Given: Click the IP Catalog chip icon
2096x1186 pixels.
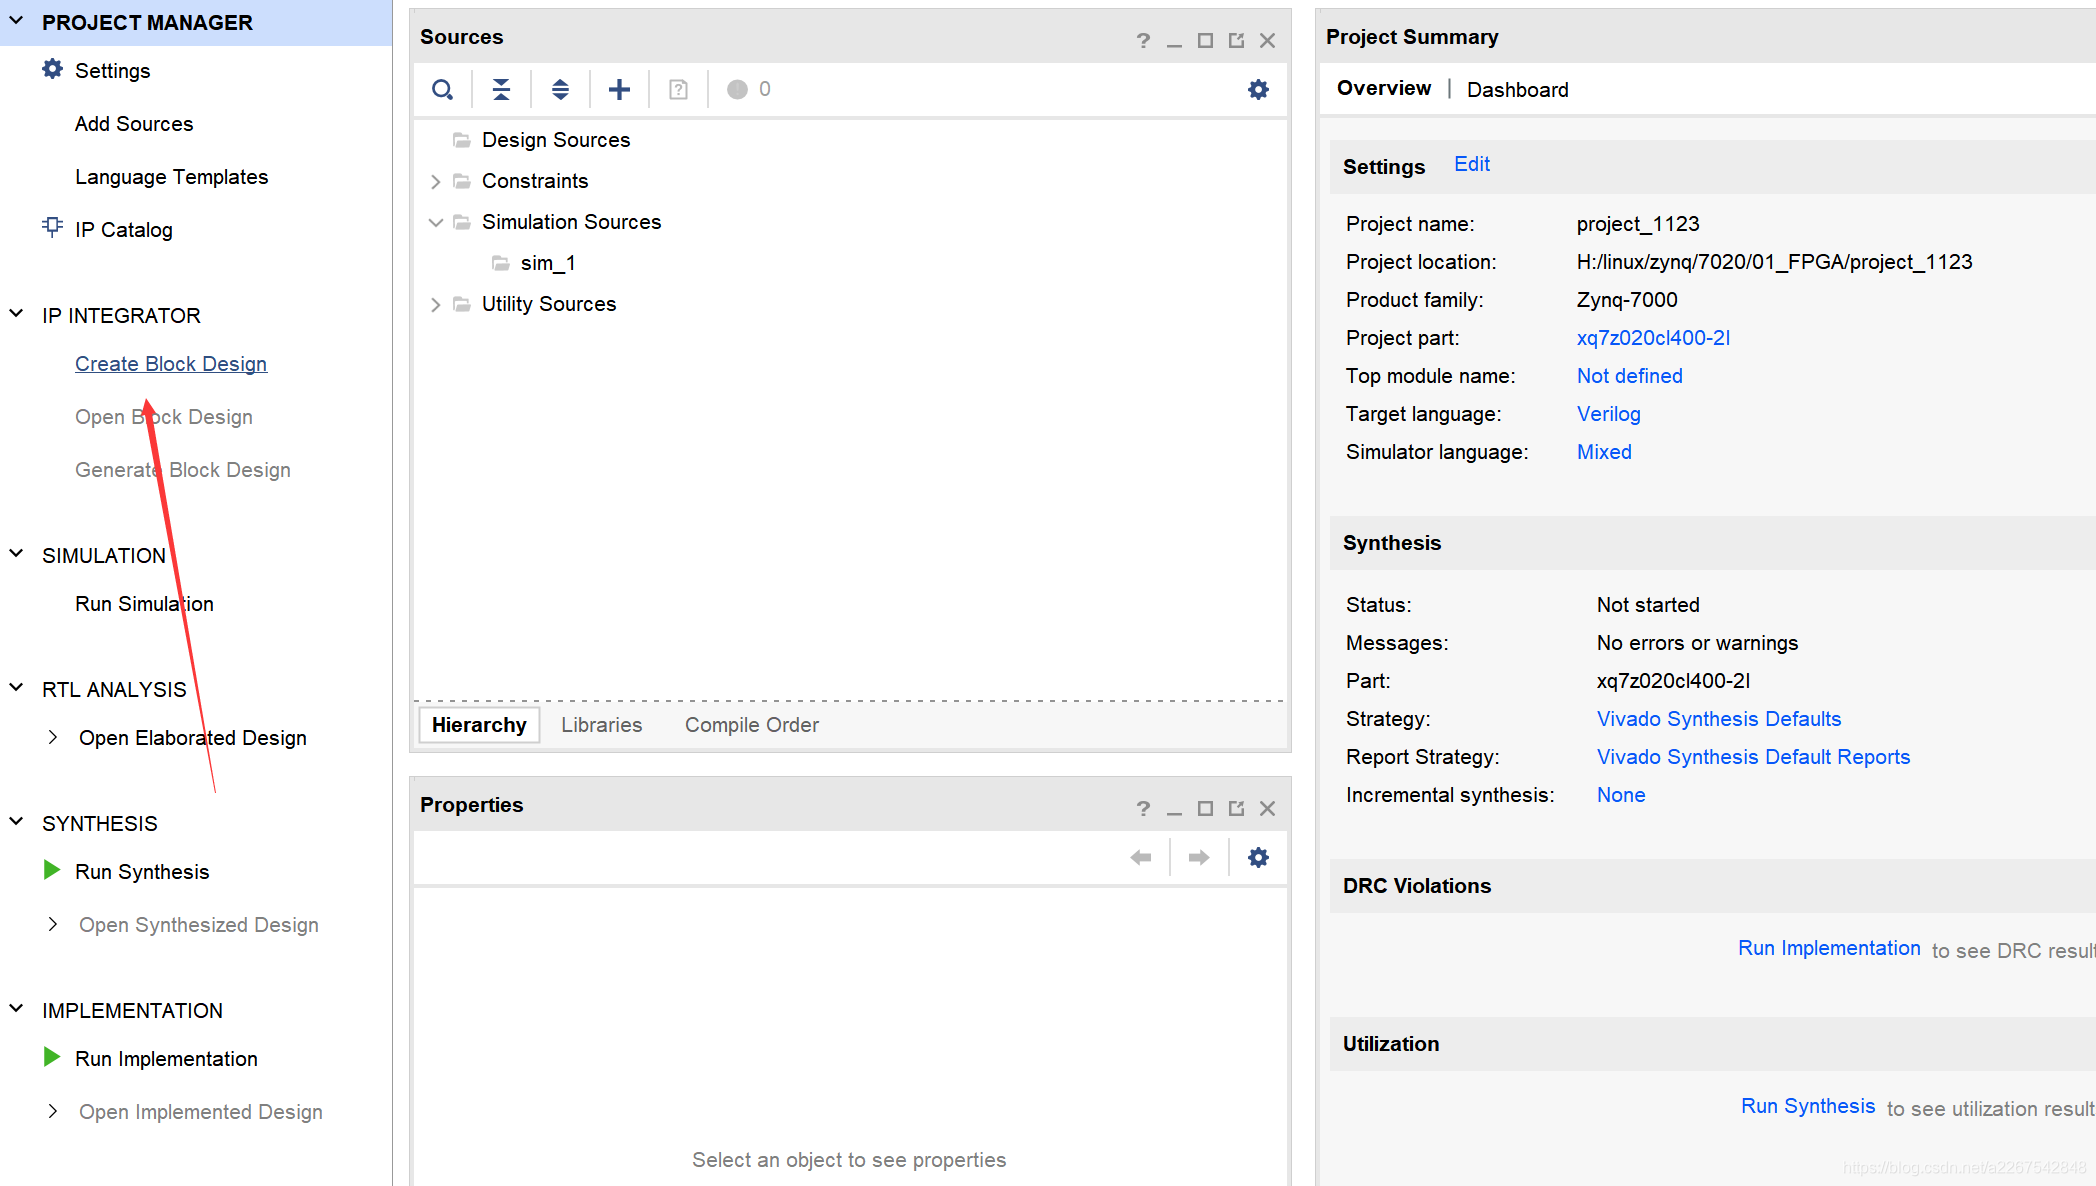Looking at the screenshot, I should (52, 228).
